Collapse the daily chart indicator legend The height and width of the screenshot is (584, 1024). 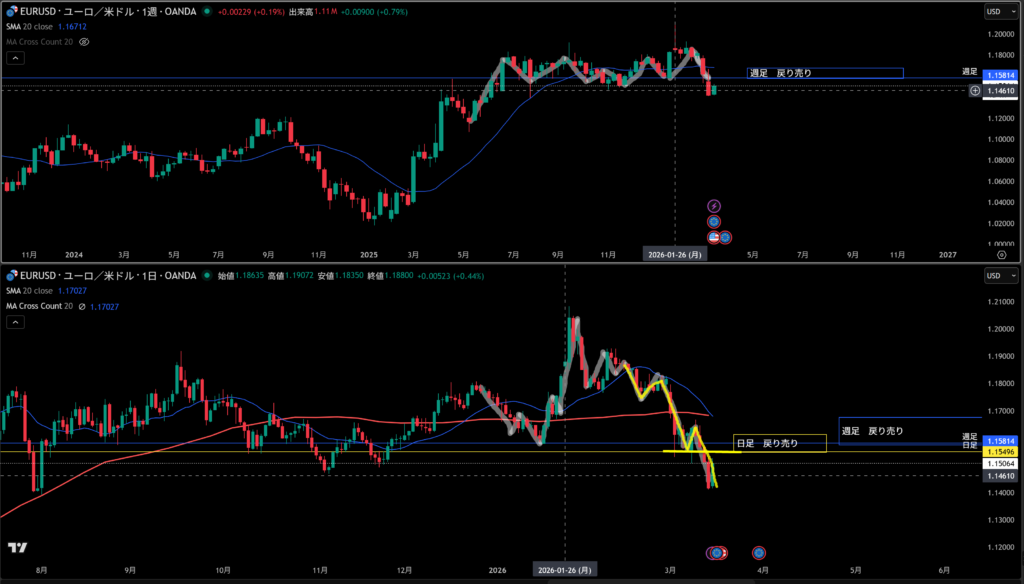pos(14,322)
